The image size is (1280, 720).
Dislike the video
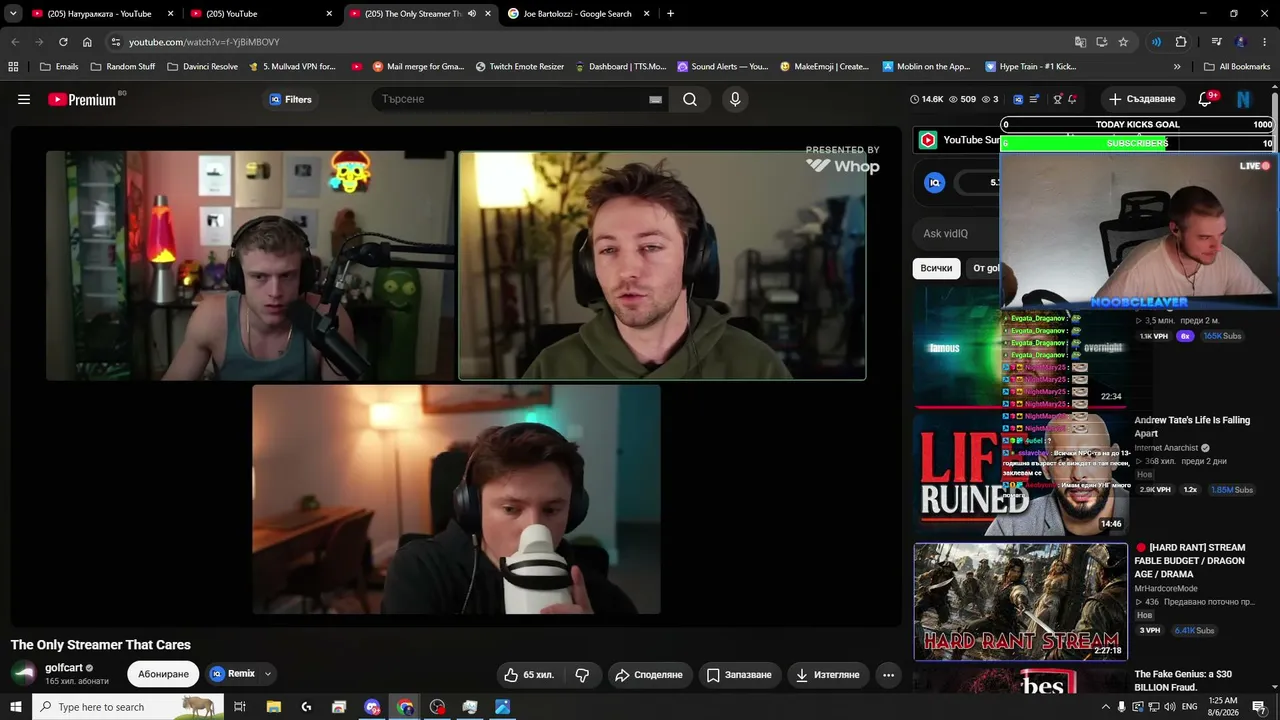click(x=582, y=675)
